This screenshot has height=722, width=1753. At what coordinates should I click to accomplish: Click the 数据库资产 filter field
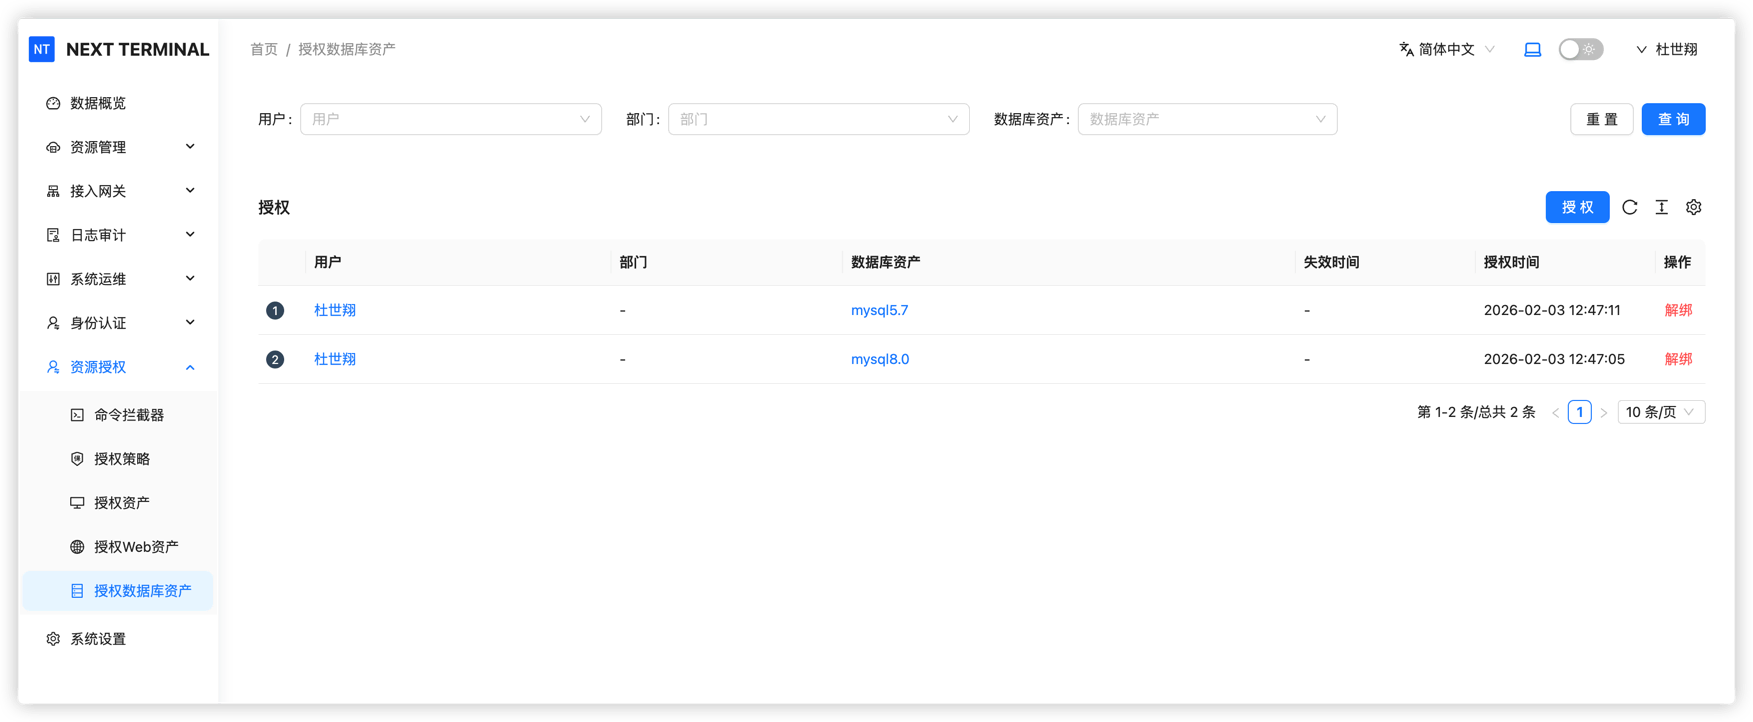click(1206, 119)
